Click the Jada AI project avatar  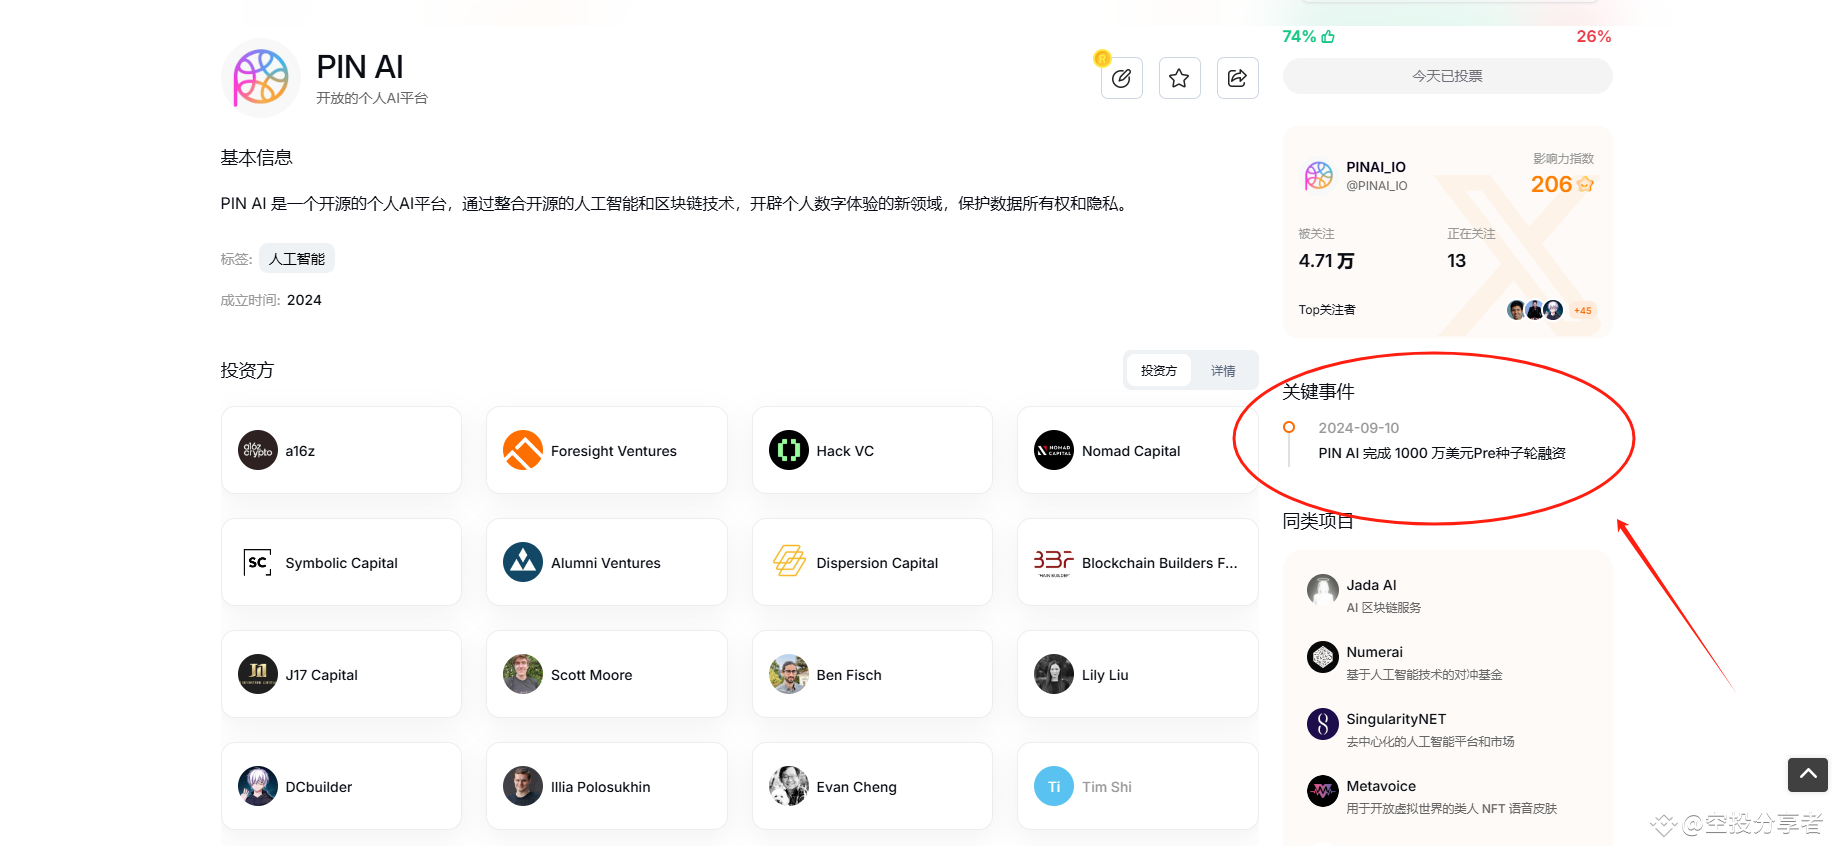[x=1323, y=590]
